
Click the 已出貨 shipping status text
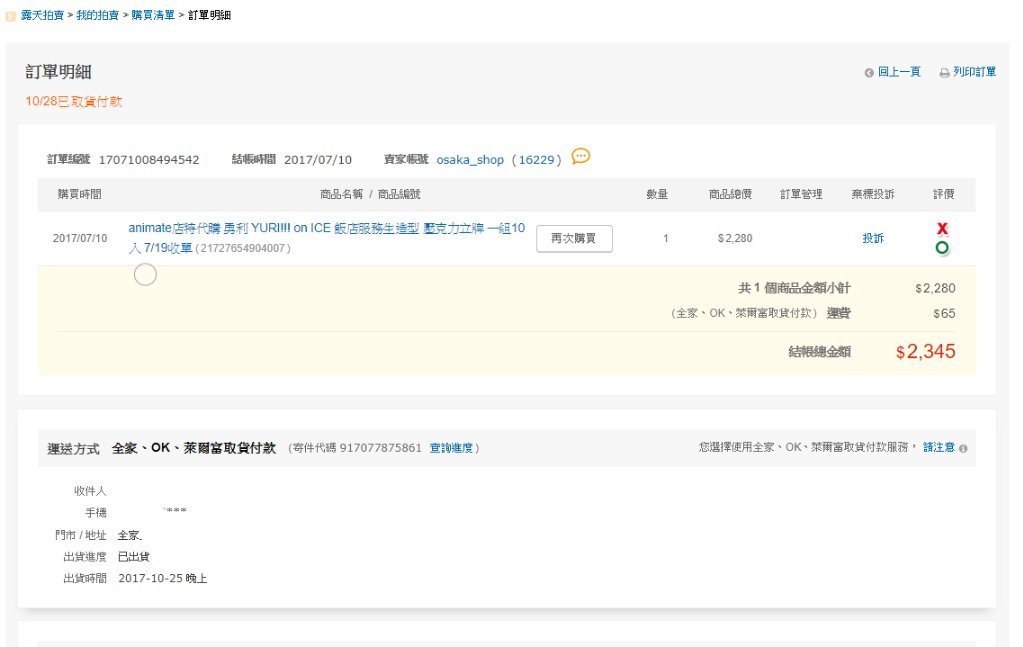(x=134, y=557)
